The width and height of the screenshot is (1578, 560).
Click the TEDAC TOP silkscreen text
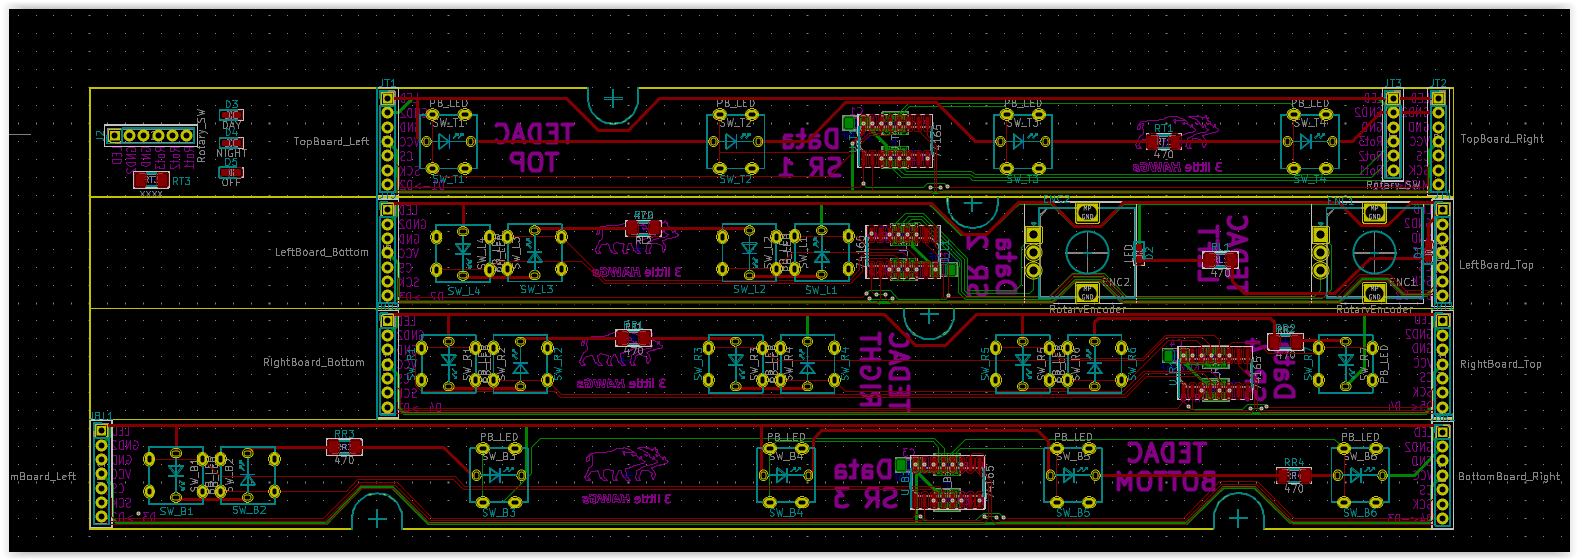(532, 146)
